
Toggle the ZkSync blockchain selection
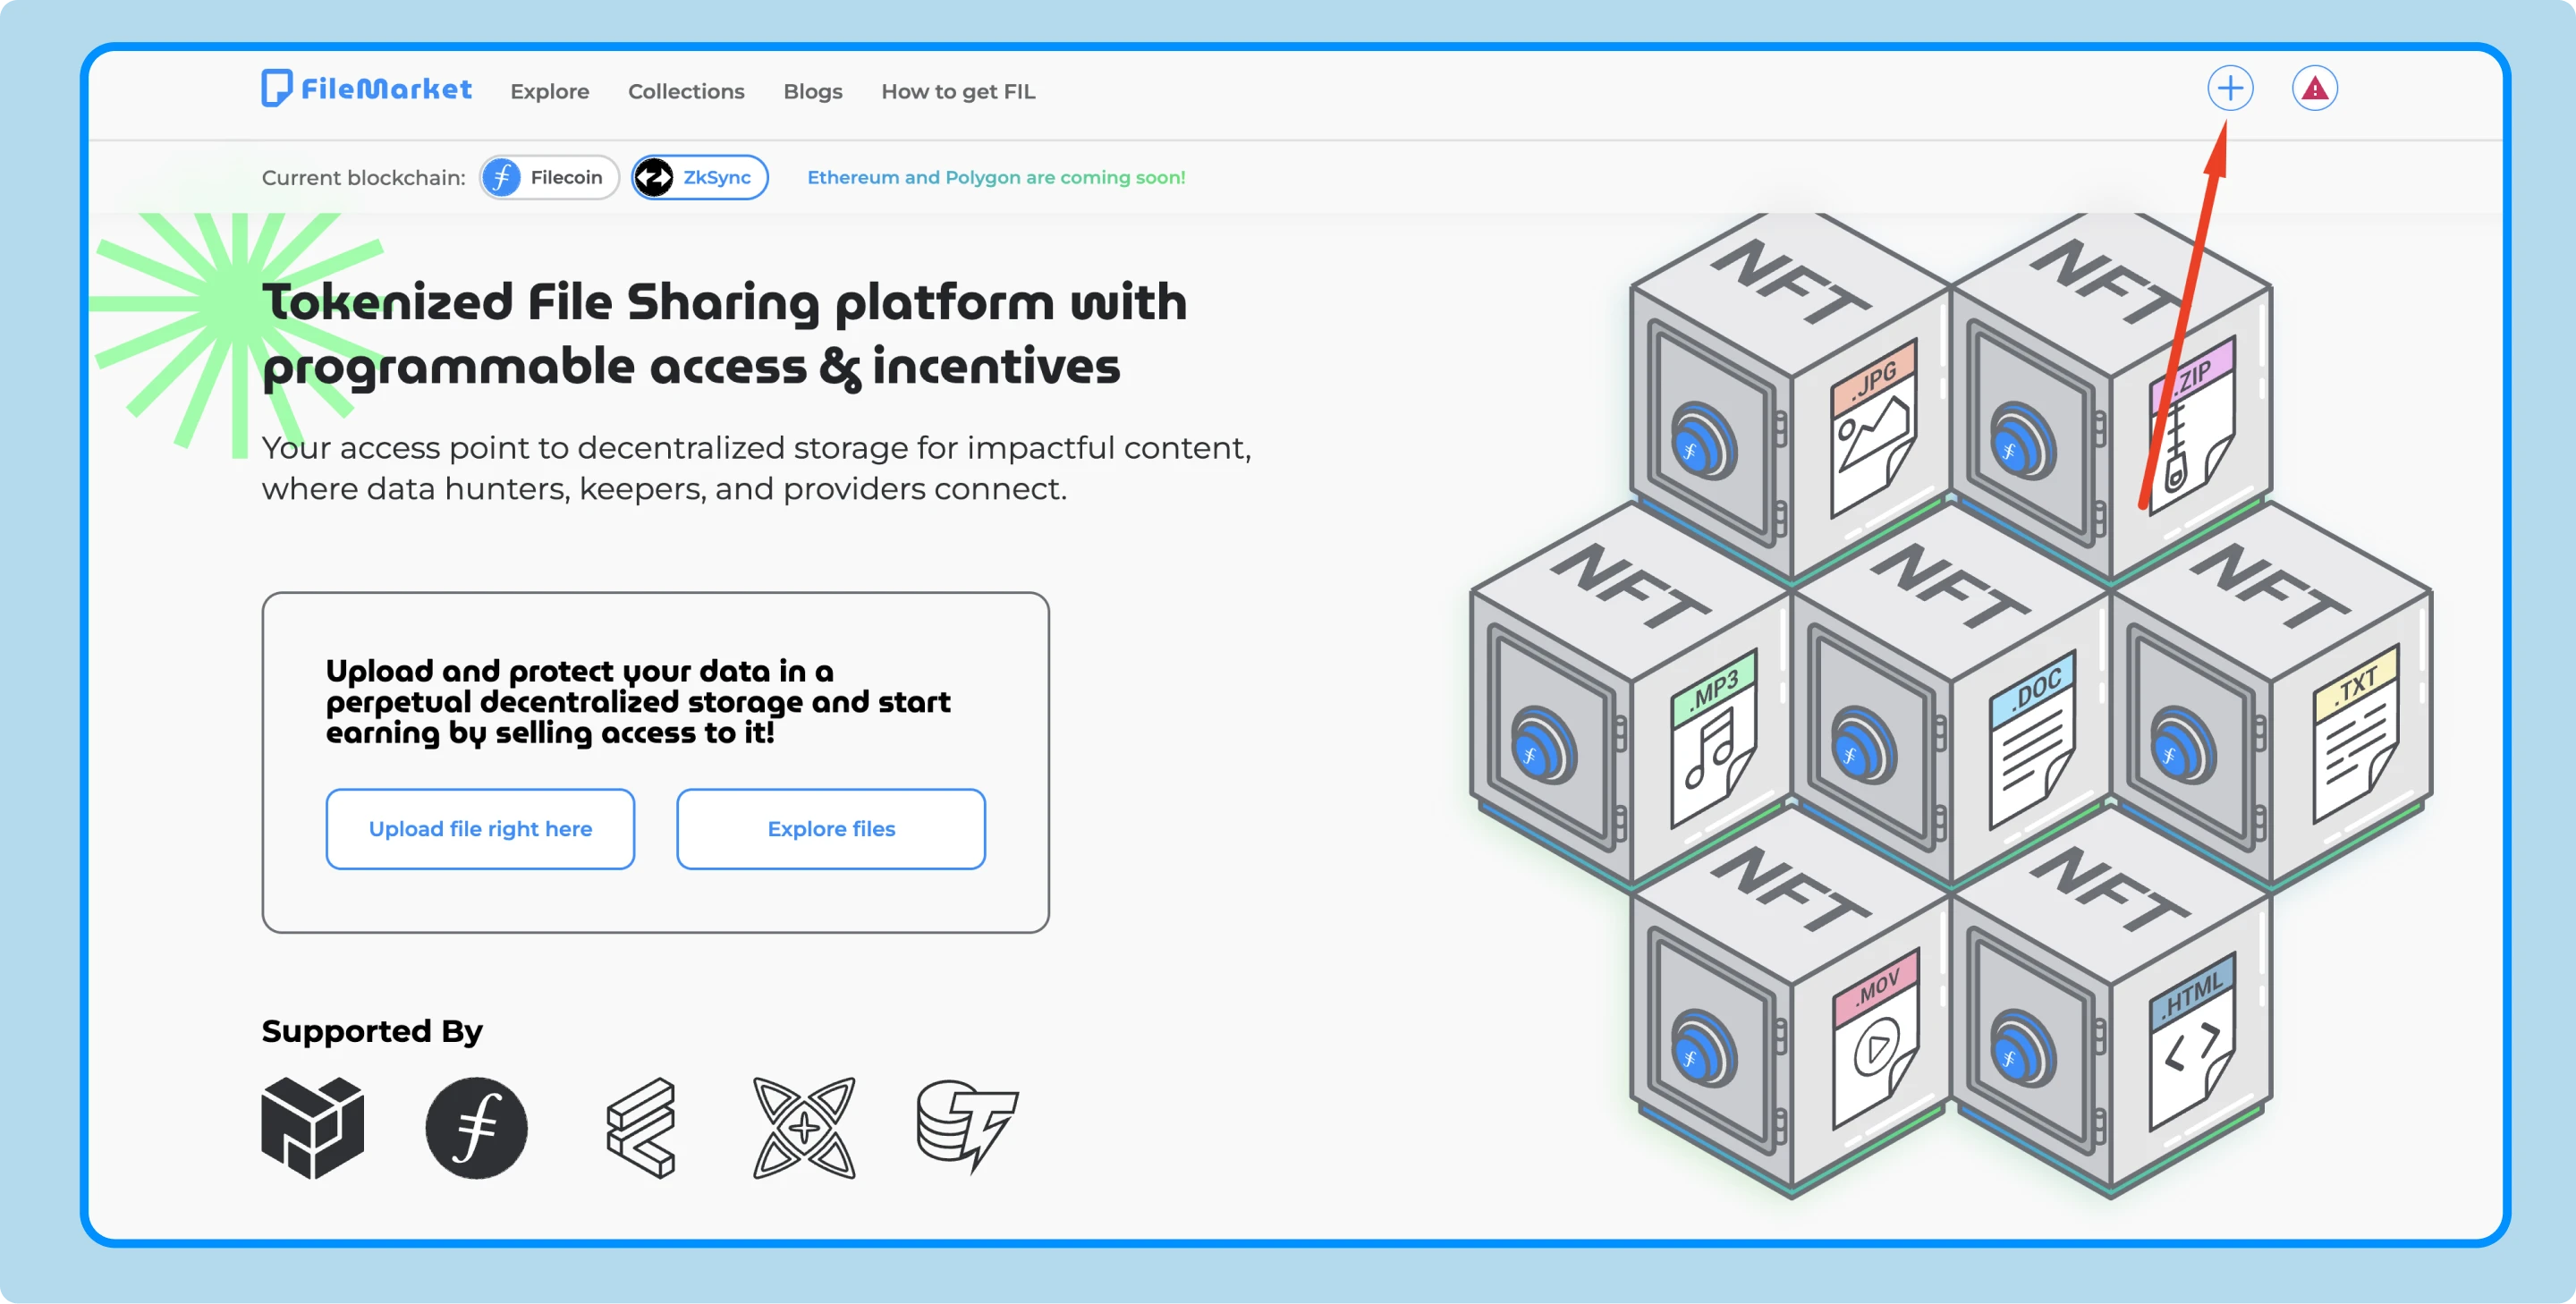pos(697,176)
